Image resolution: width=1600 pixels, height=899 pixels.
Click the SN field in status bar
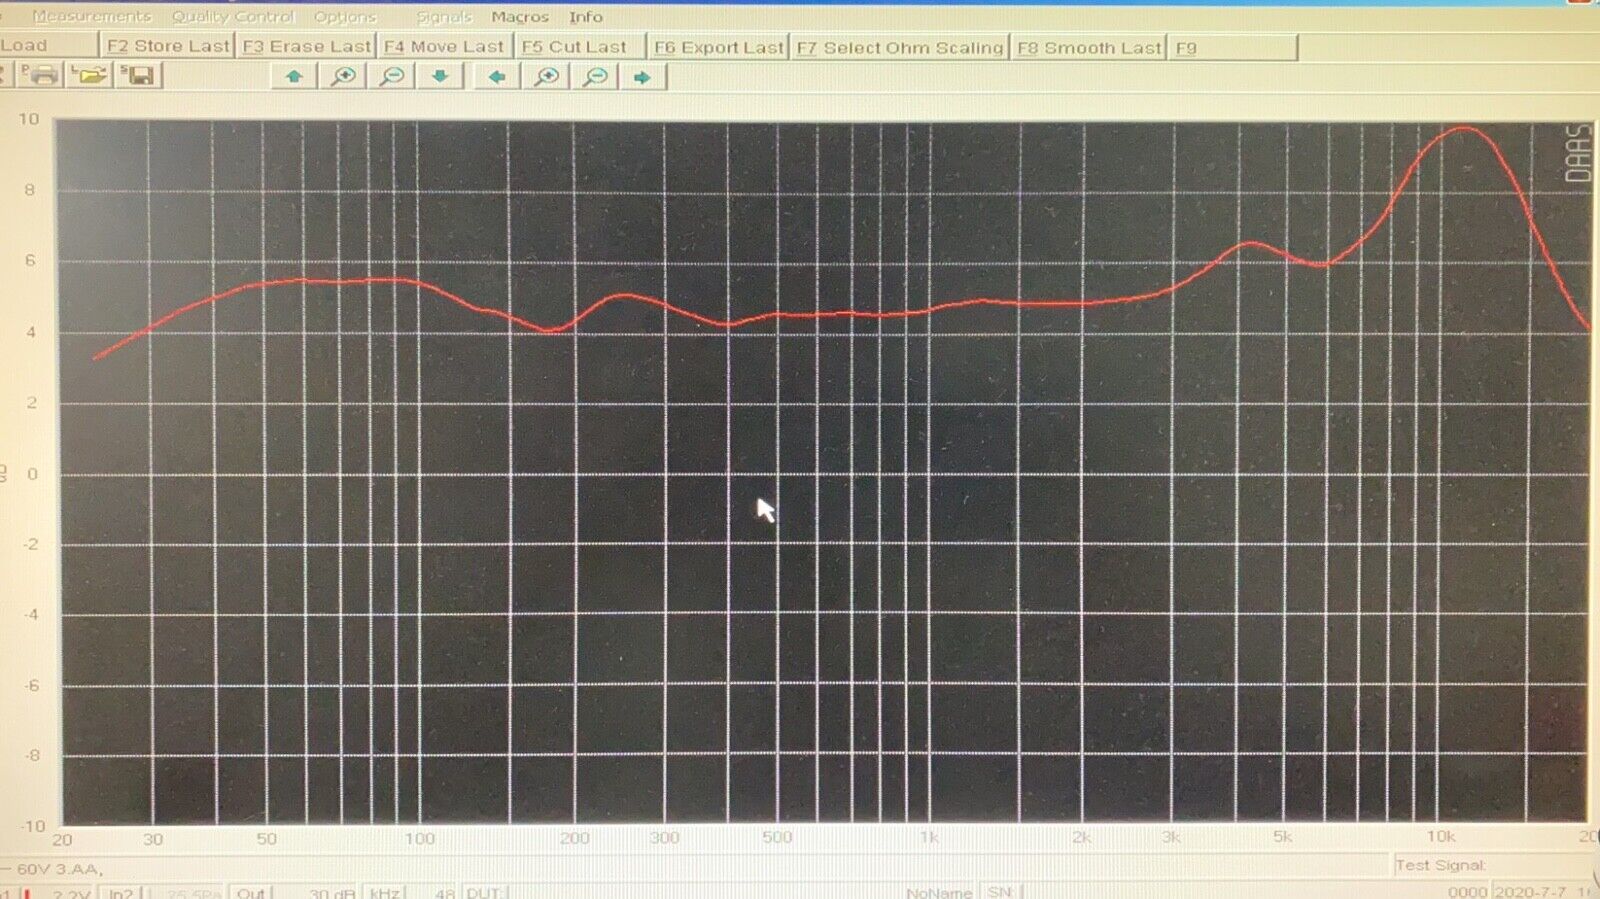click(x=1000, y=892)
